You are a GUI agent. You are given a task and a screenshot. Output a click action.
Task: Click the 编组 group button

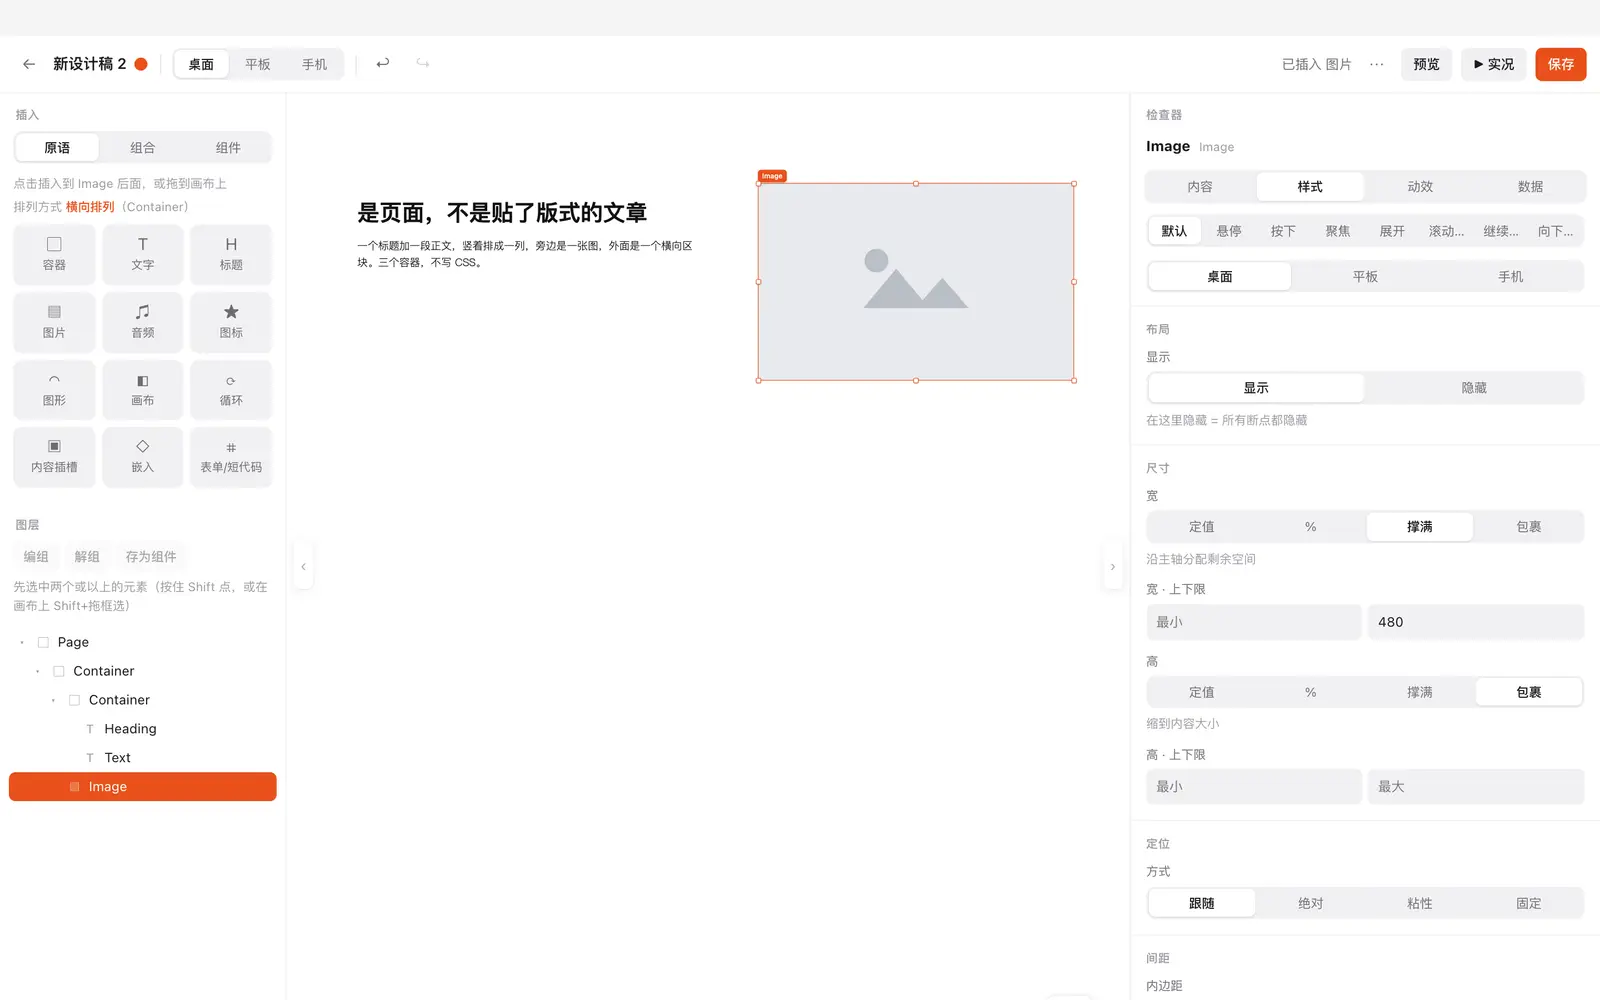[x=36, y=557]
